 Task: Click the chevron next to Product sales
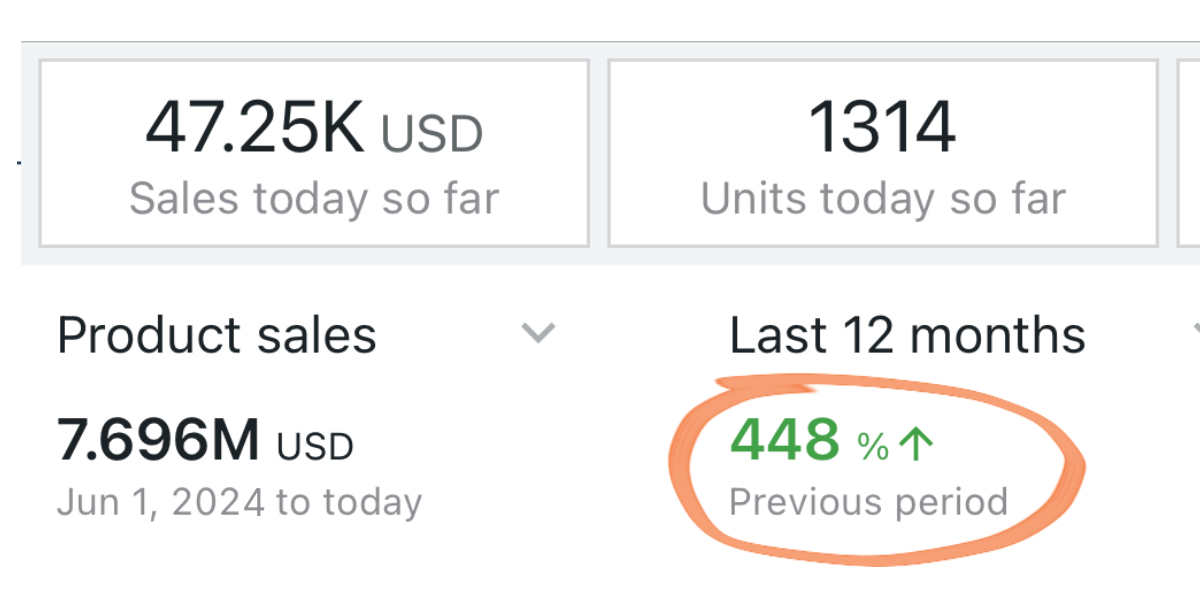point(537,331)
